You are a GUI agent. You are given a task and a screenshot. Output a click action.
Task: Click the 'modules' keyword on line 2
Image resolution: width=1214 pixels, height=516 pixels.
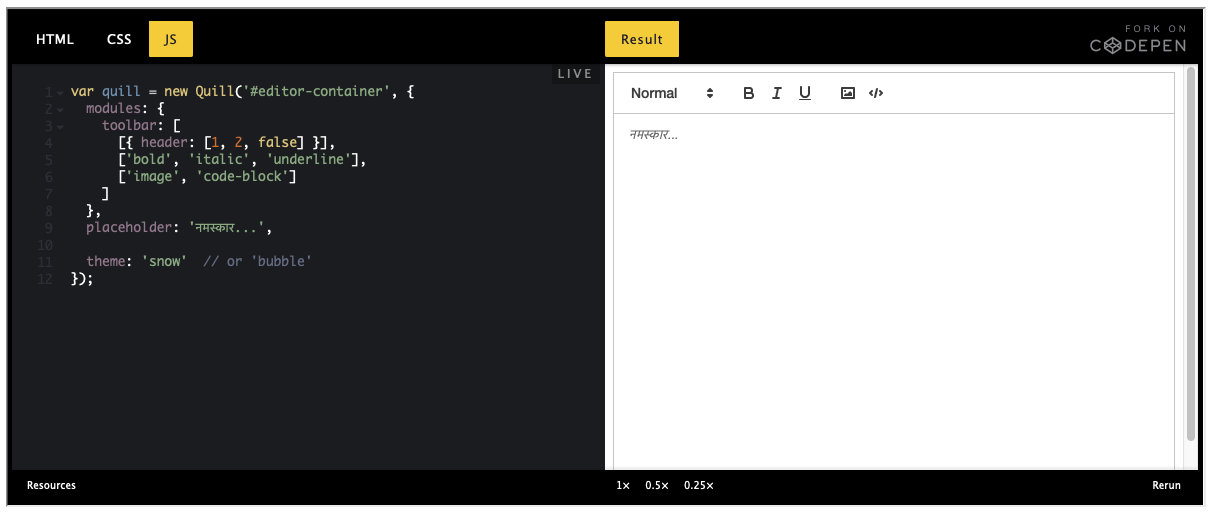coord(113,108)
